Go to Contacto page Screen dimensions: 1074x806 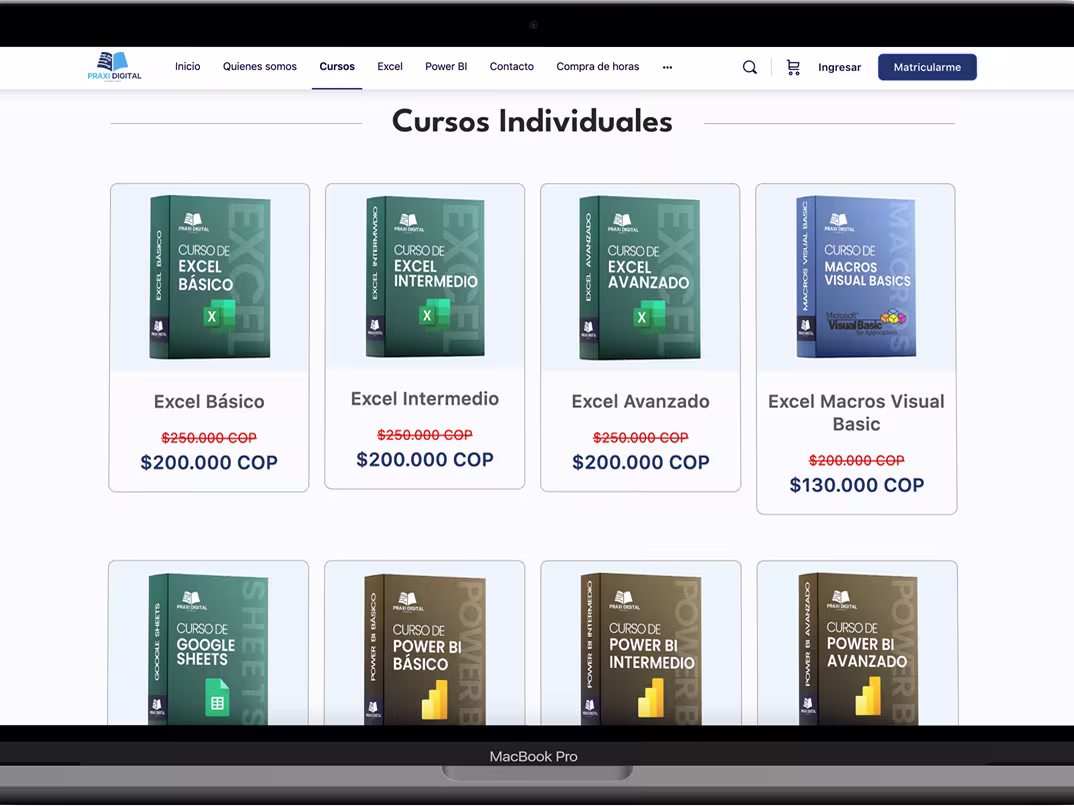(512, 66)
